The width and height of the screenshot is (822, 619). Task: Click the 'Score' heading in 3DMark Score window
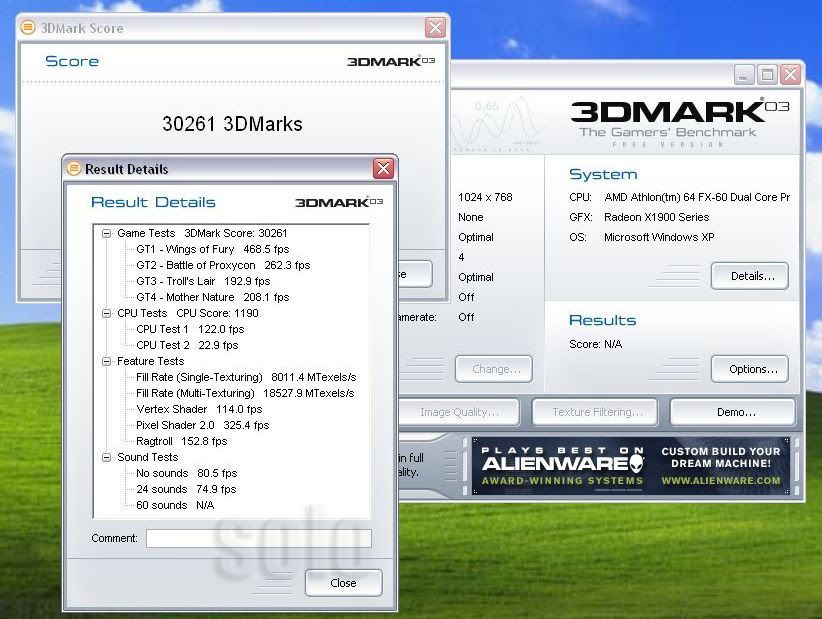click(x=72, y=61)
